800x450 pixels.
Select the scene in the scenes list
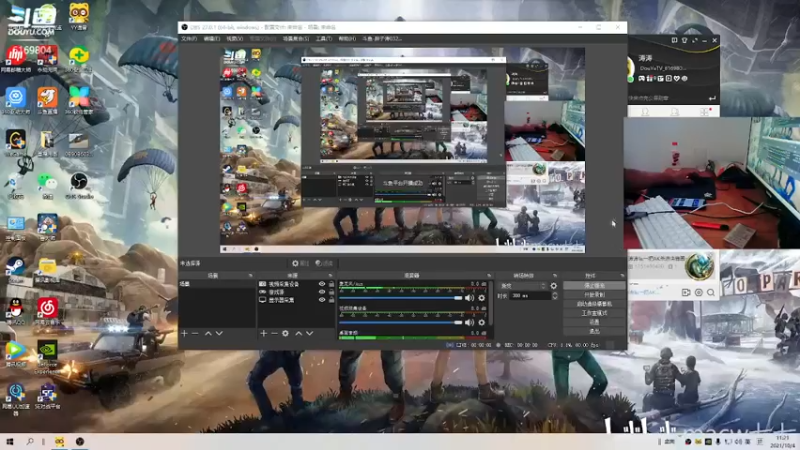[216, 284]
